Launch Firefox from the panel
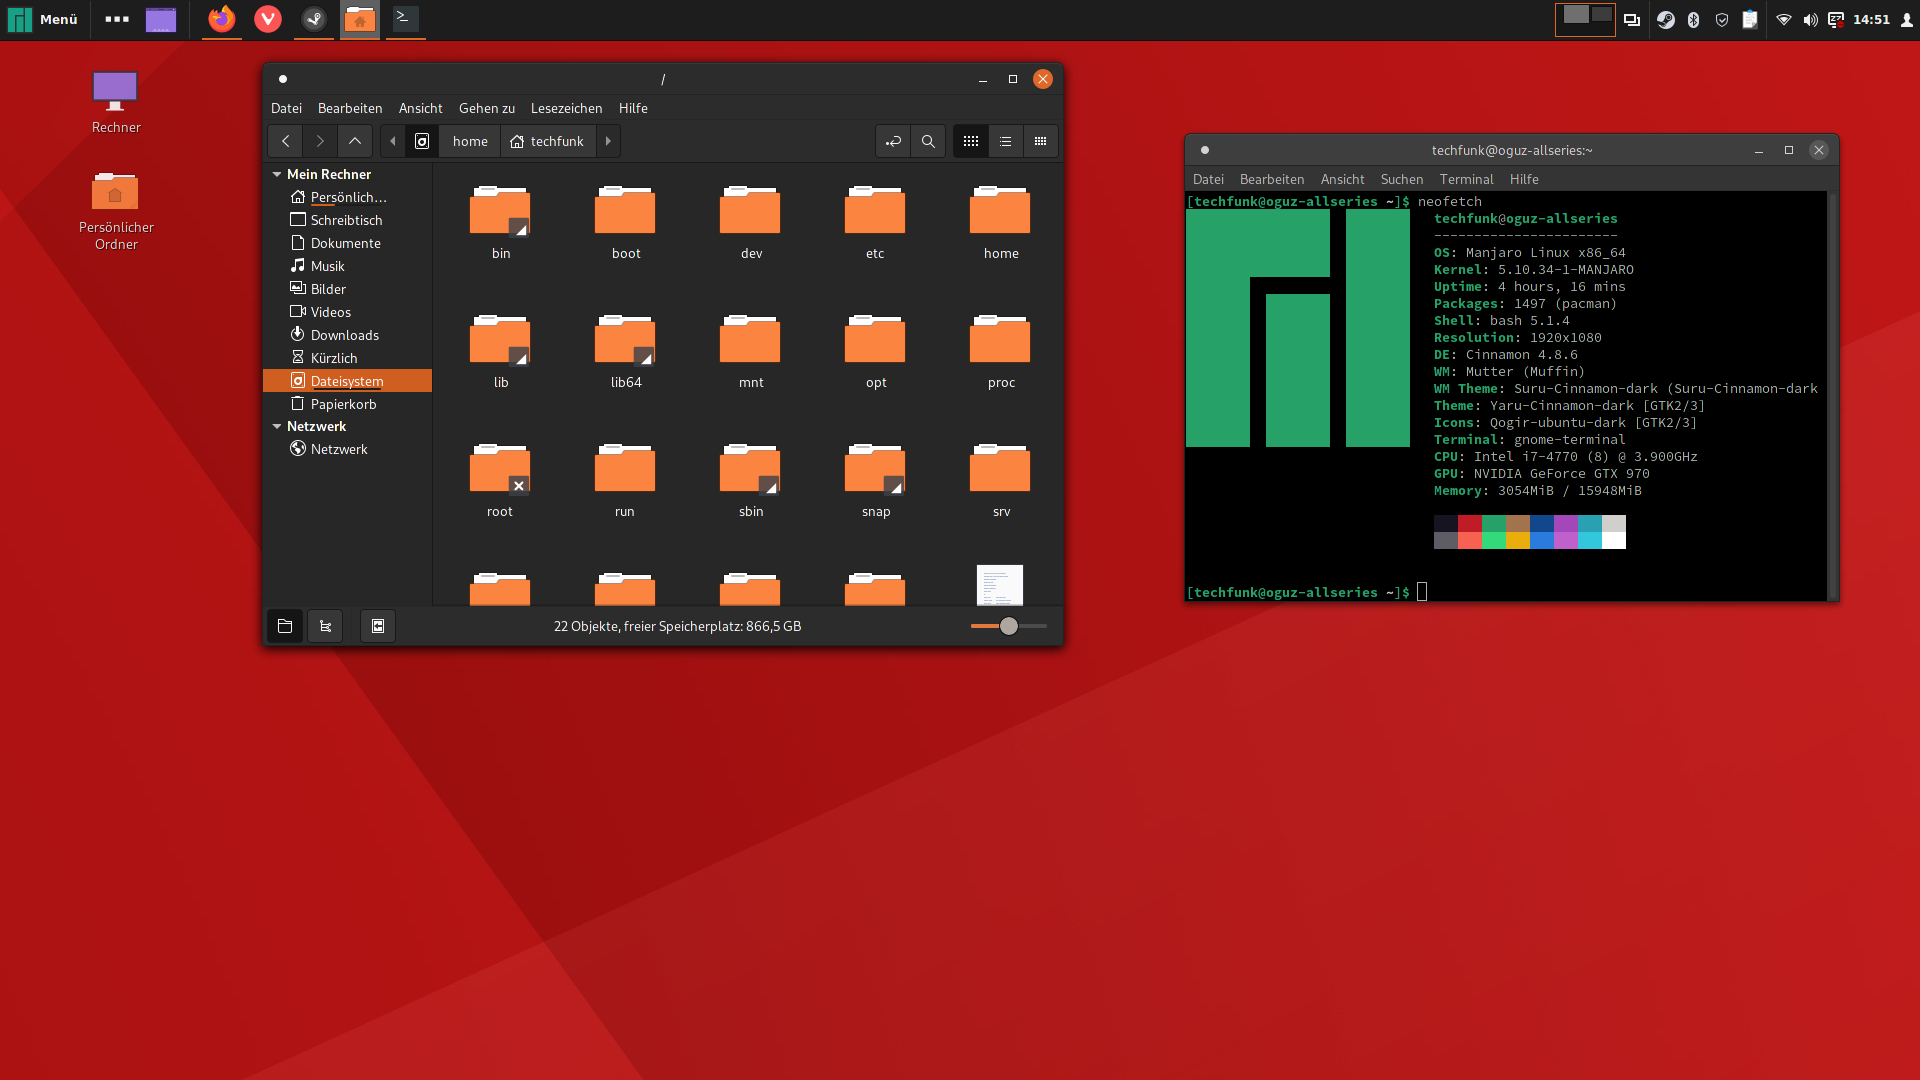The height and width of the screenshot is (1080, 1920). click(222, 19)
